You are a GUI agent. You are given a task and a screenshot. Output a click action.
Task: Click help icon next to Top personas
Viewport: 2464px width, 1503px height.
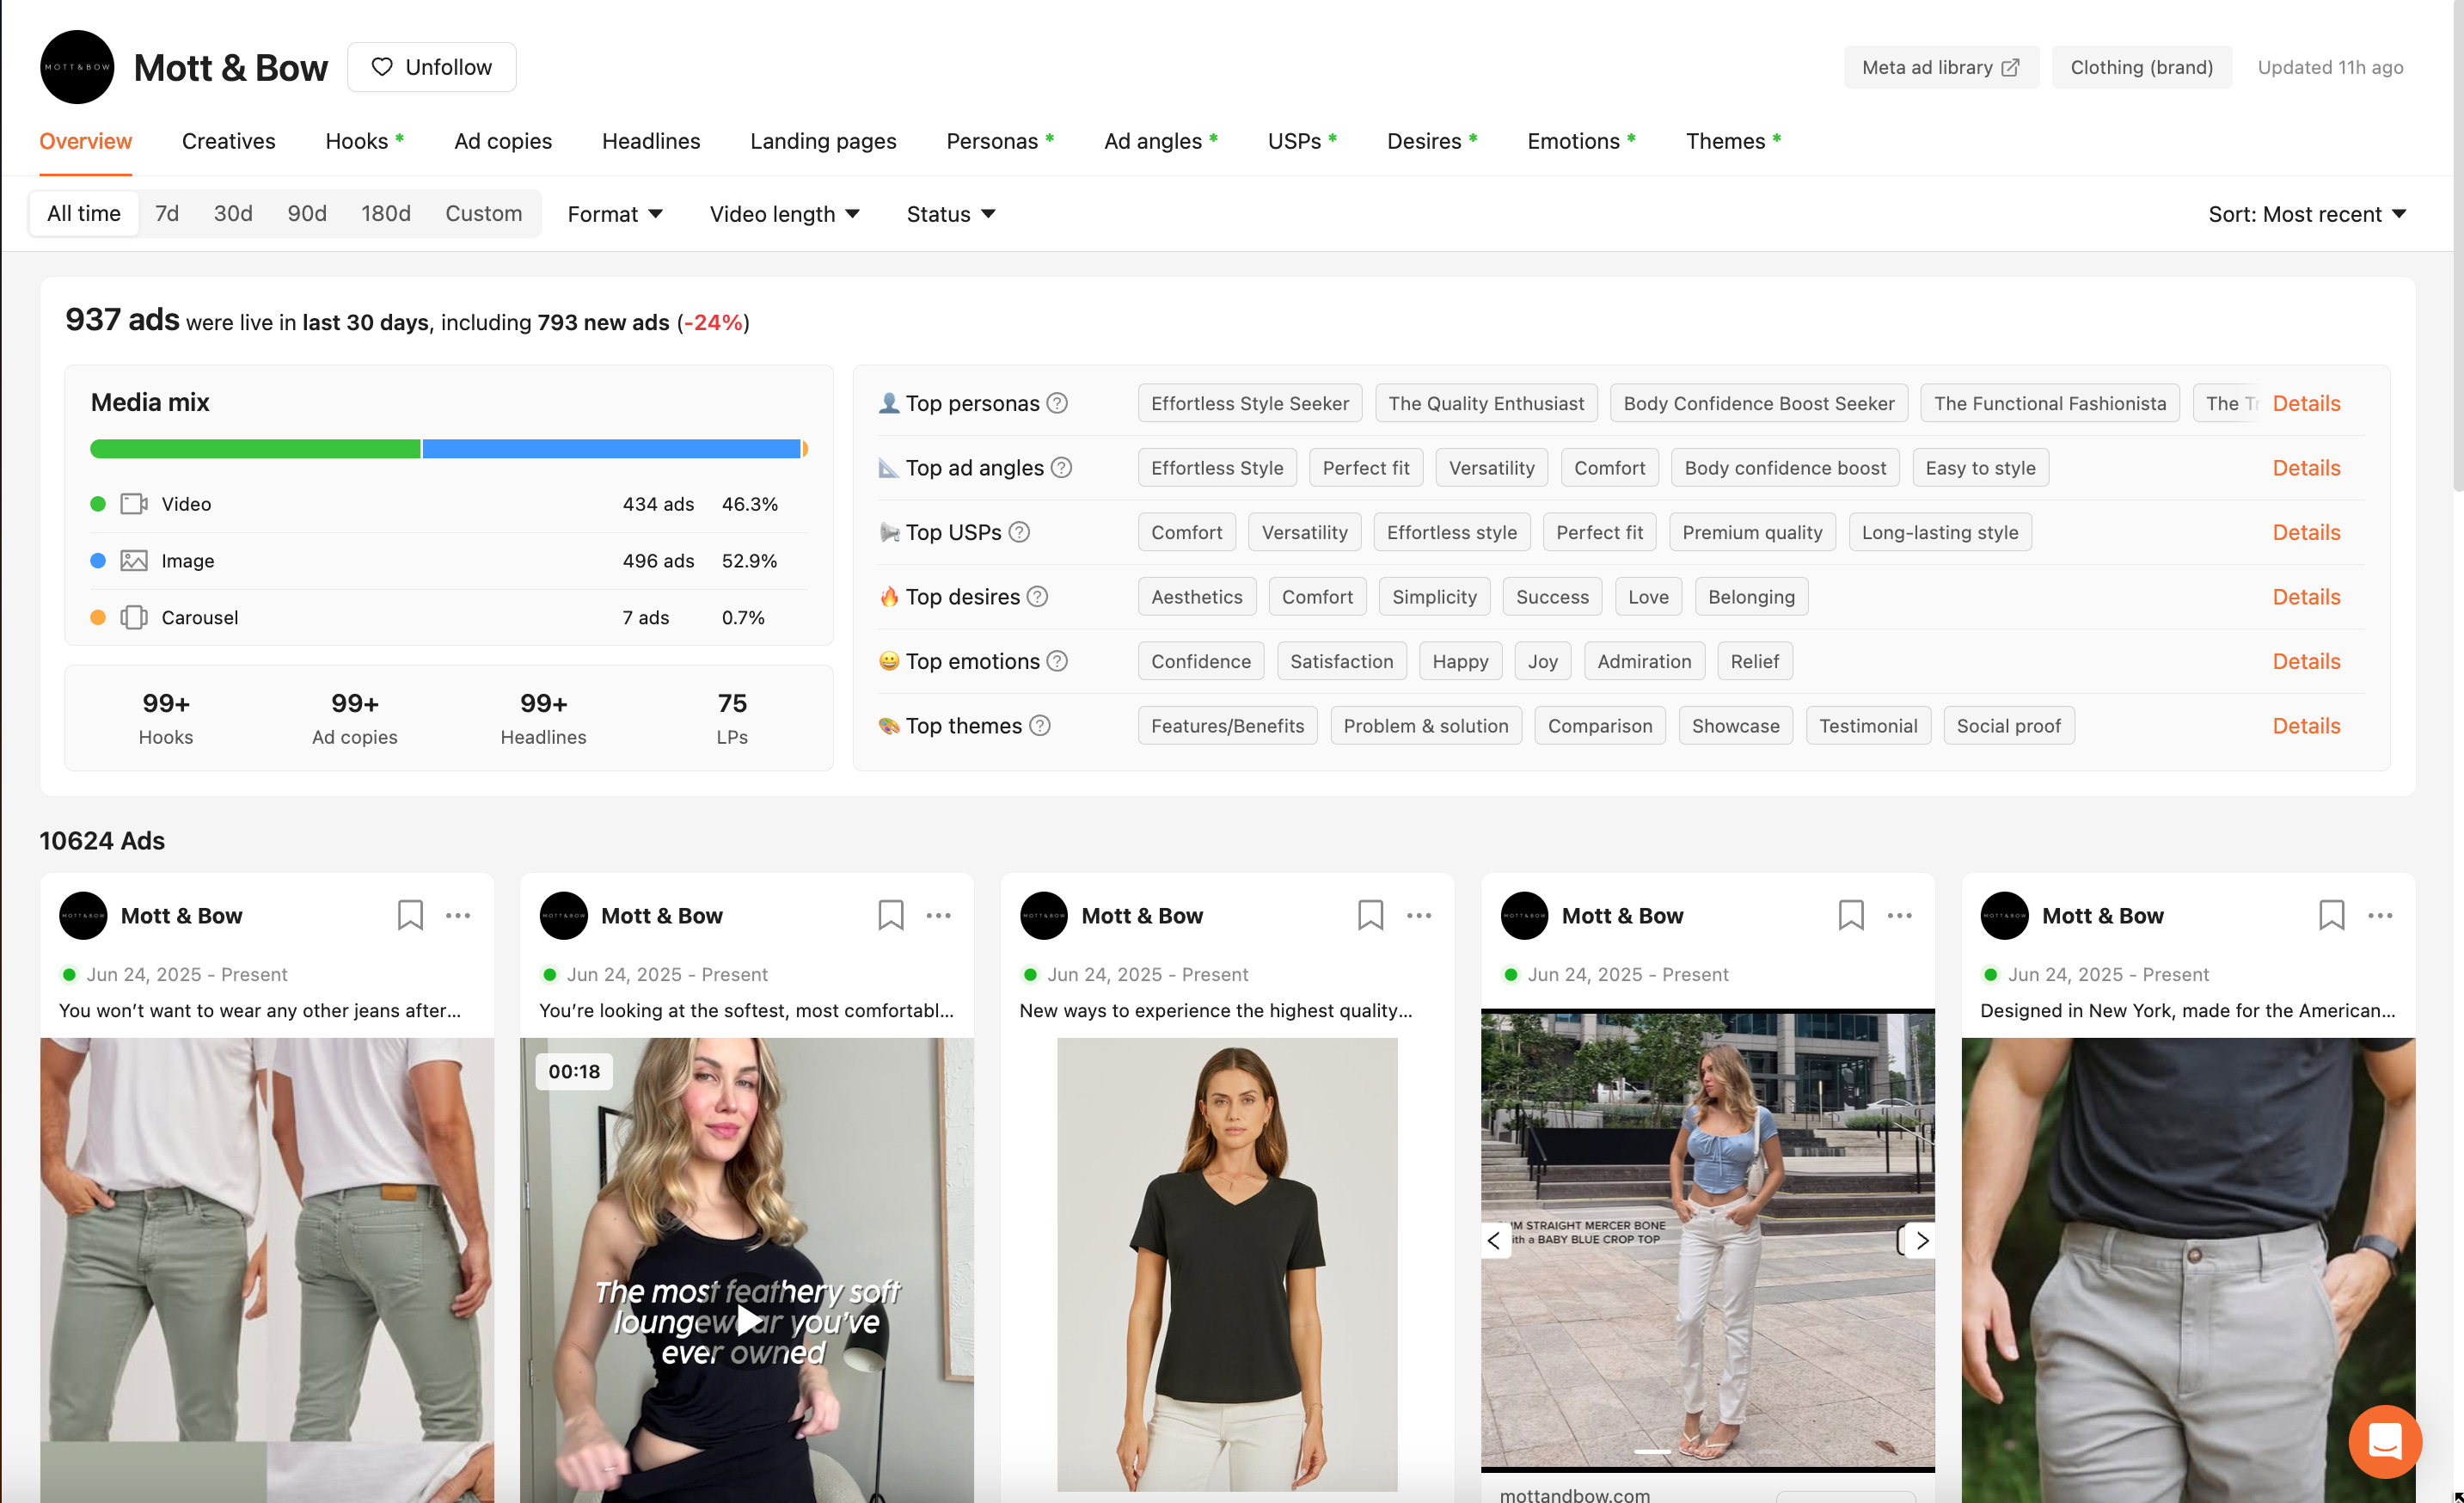[1057, 403]
